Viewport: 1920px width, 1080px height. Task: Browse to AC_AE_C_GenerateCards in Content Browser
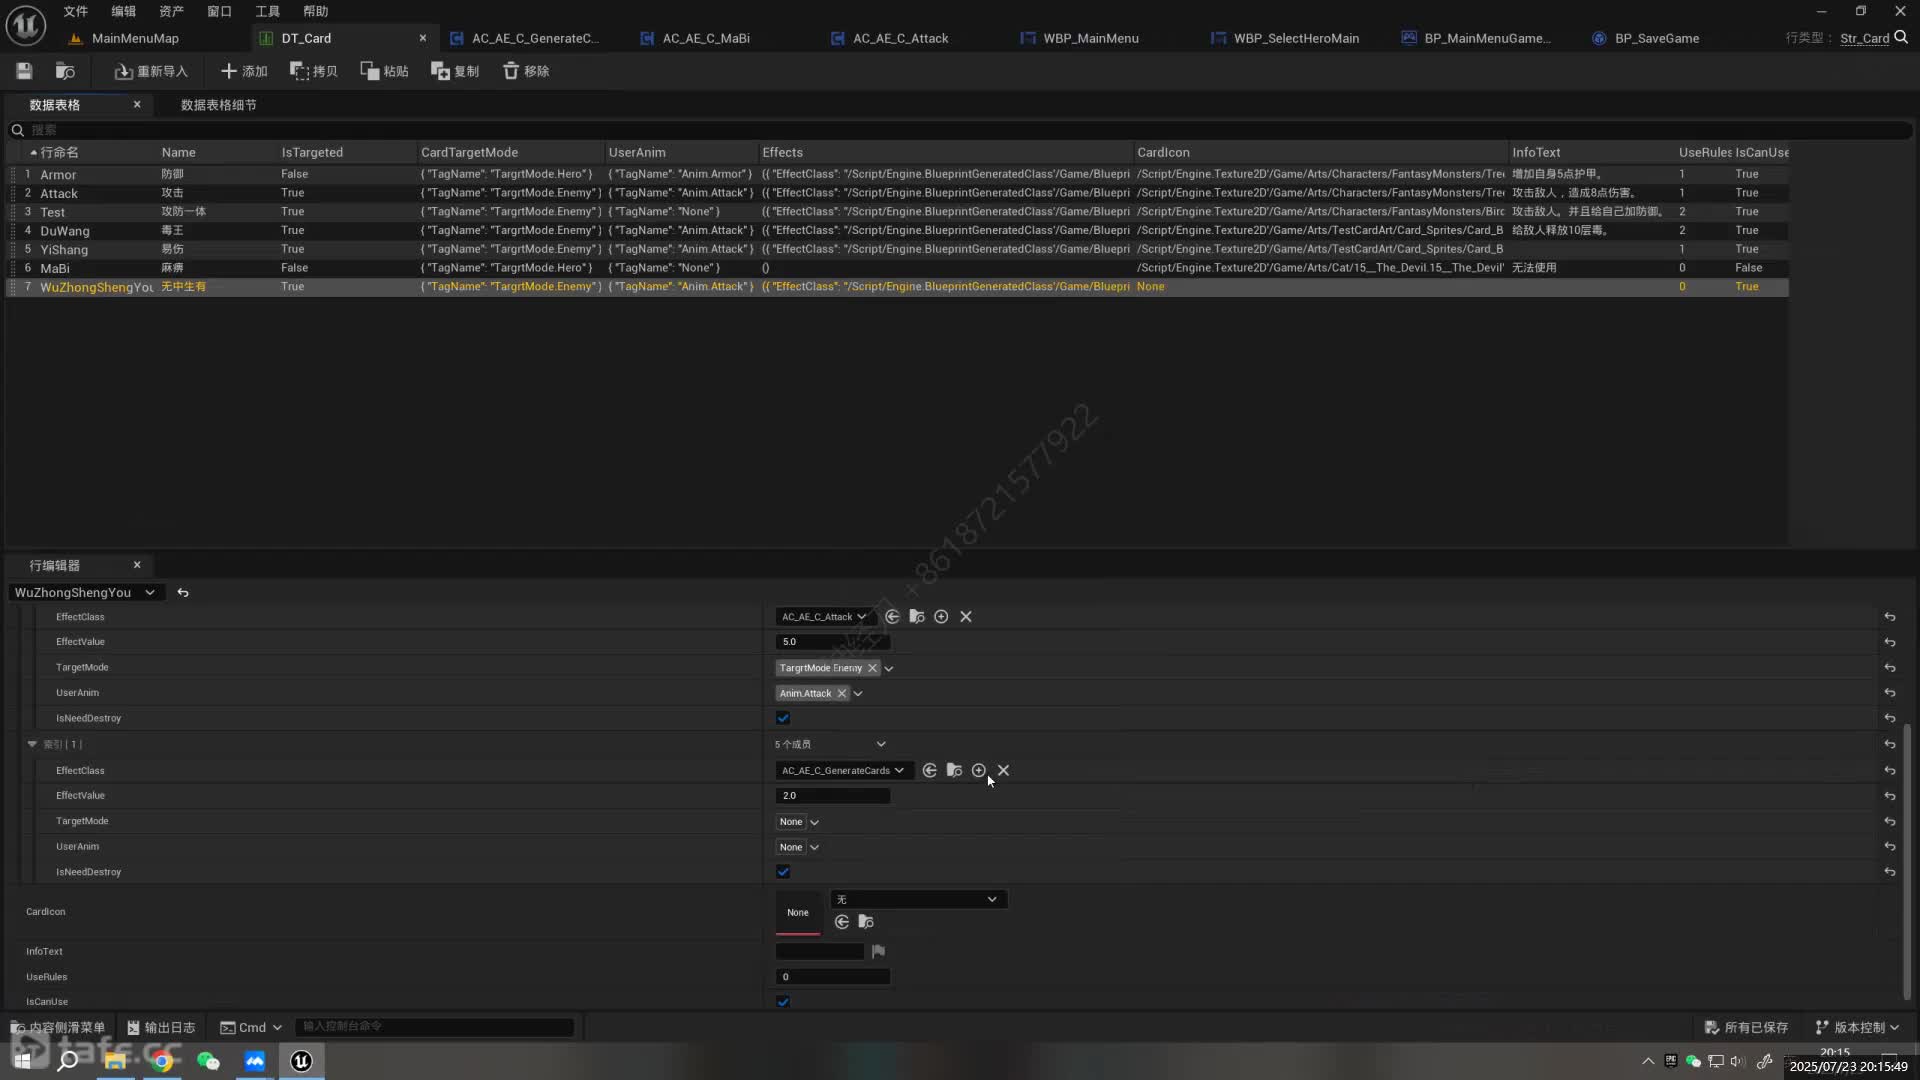click(x=954, y=770)
